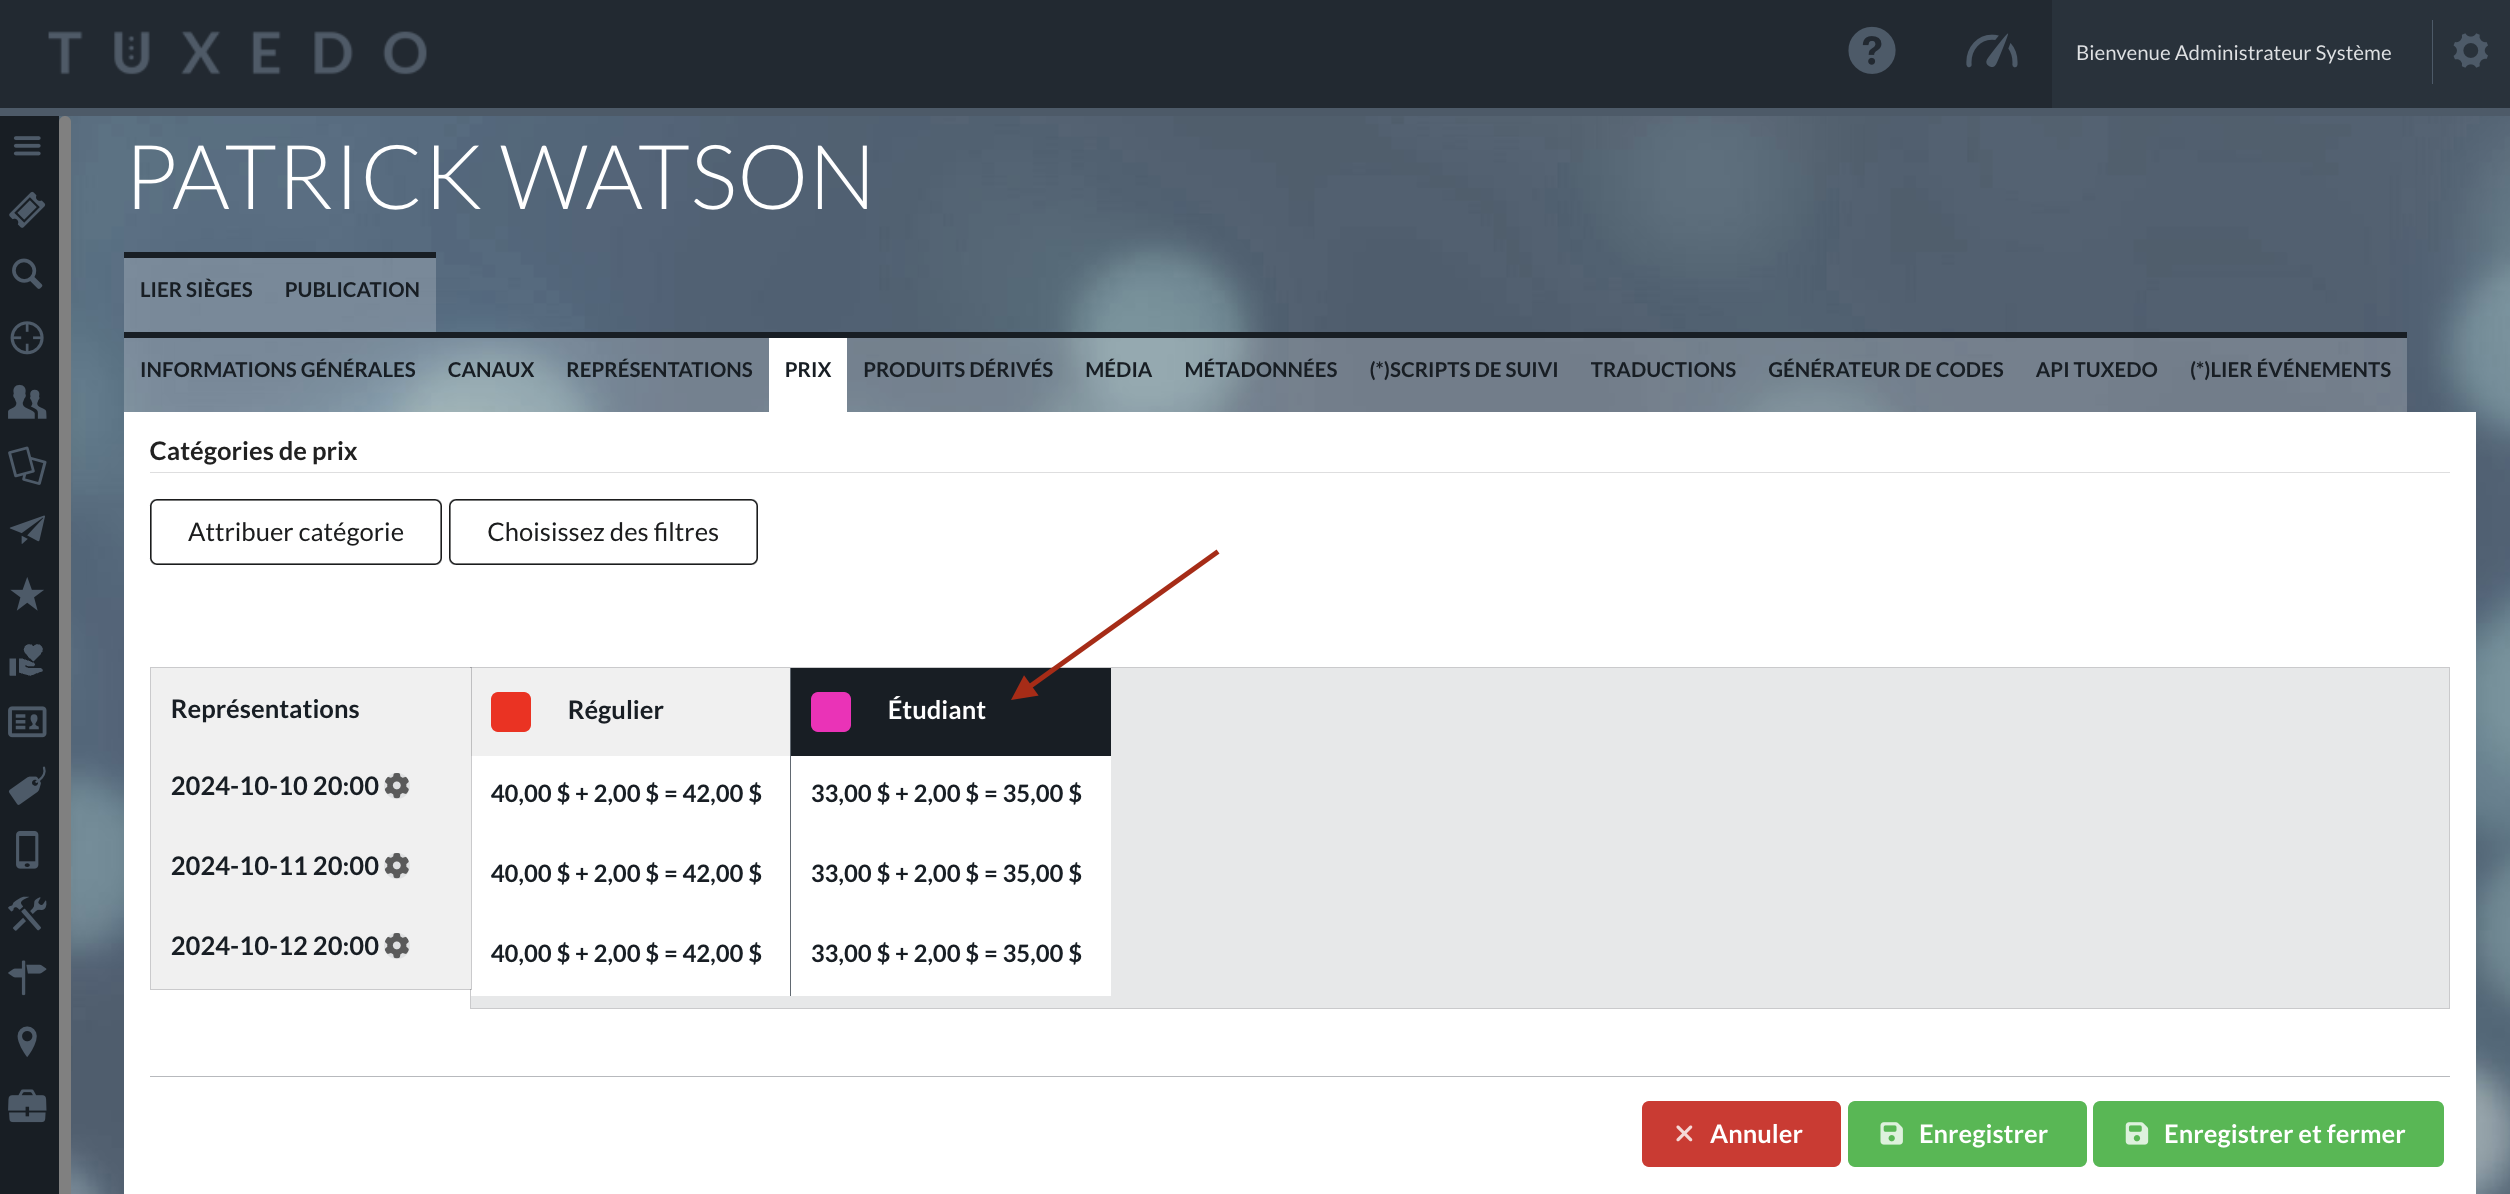Click the mobile phone sidebar icon
The width and height of the screenshot is (2510, 1194).
pyautogui.click(x=27, y=850)
